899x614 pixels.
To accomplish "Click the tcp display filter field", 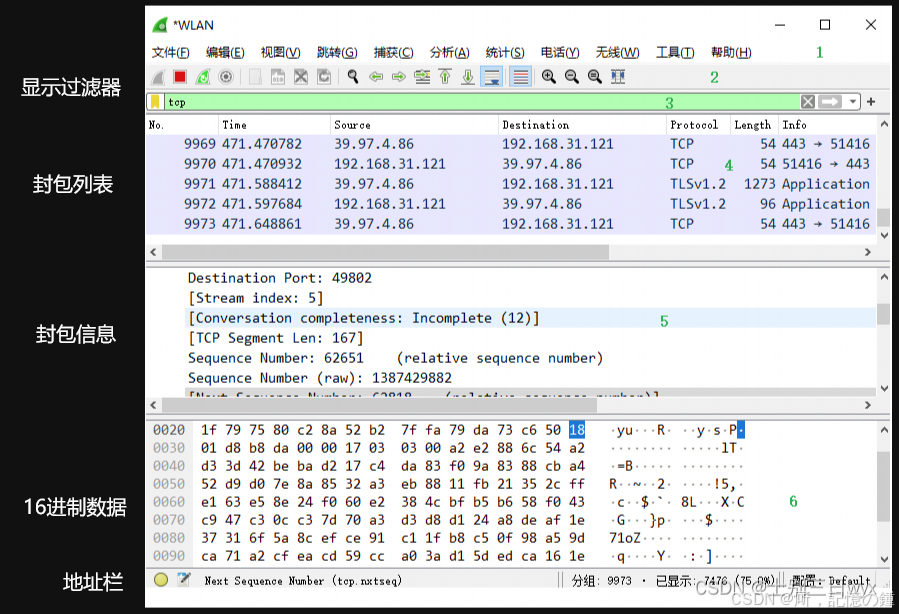I will click(482, 102).
